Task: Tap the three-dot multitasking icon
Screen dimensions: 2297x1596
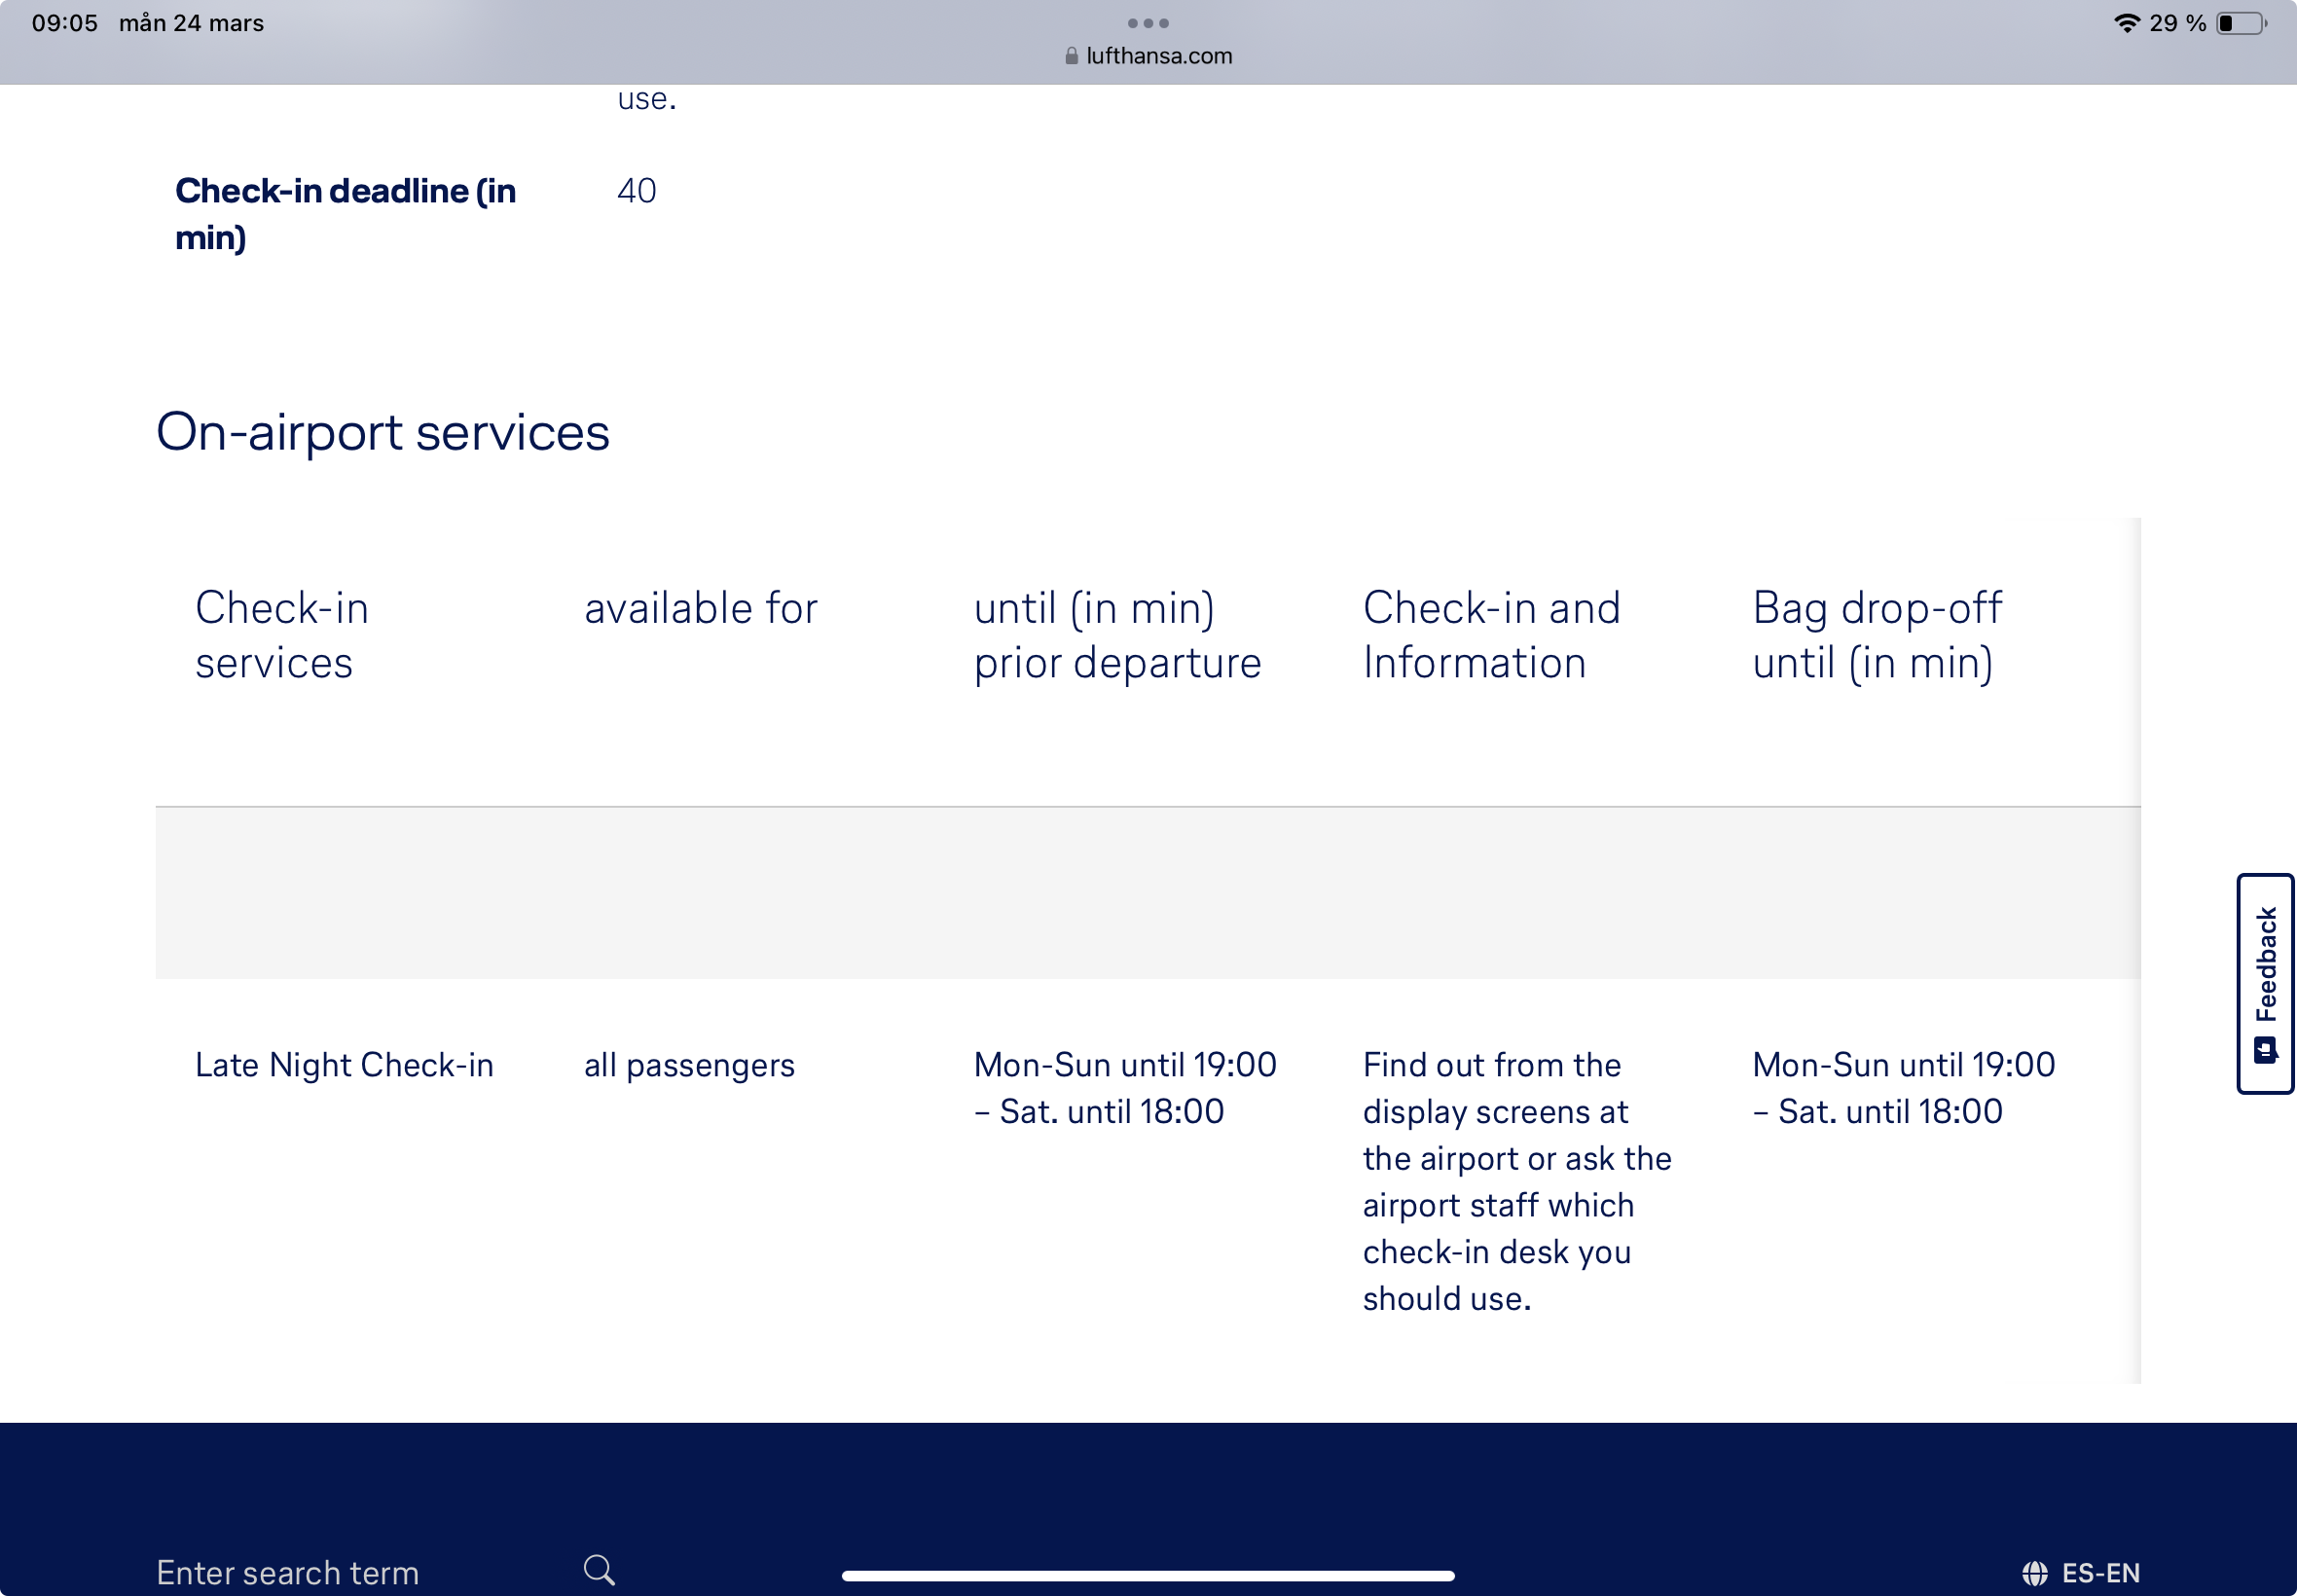Action: click(x=1148, y=23)
